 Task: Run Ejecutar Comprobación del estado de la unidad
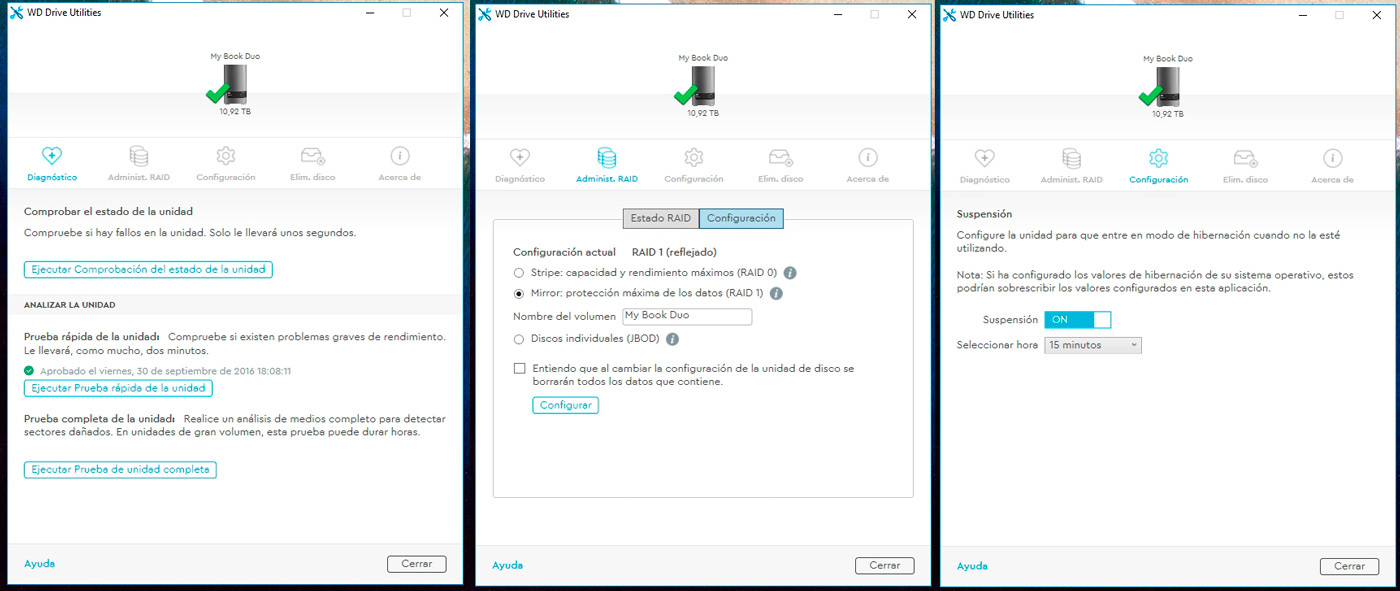pos(148,270)
